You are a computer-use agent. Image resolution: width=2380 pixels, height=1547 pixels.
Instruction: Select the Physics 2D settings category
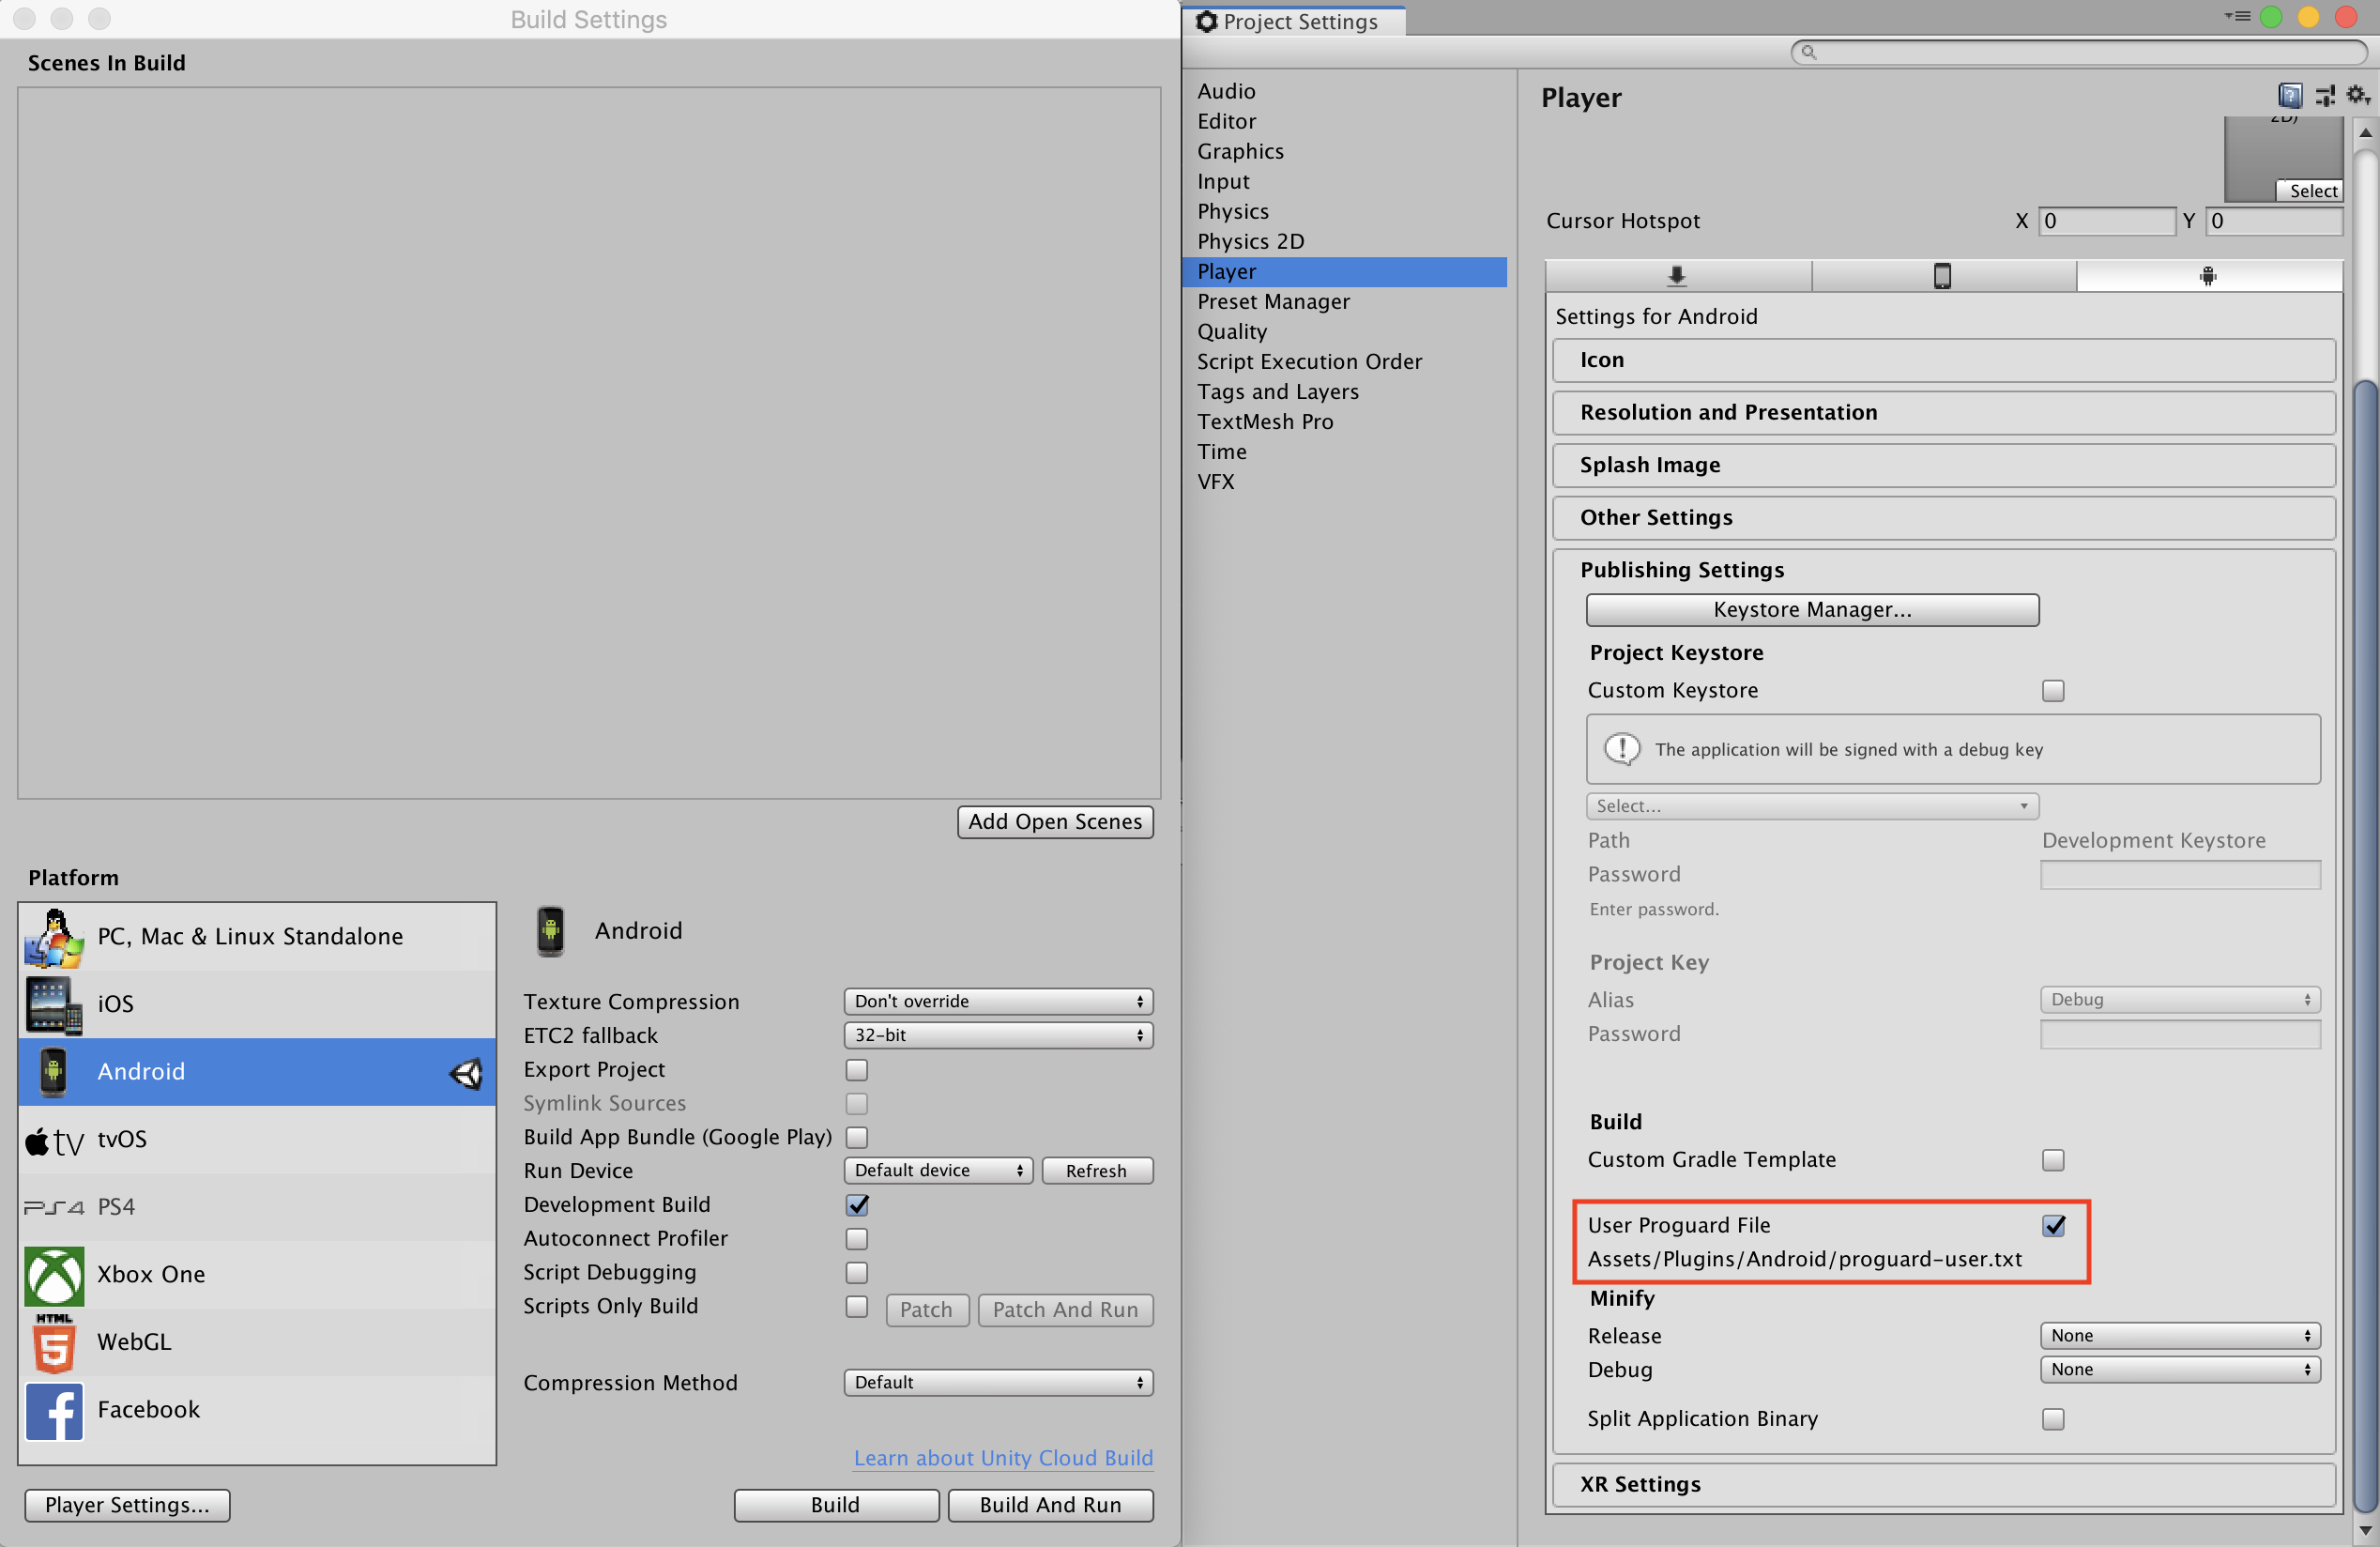point(1251,239)
